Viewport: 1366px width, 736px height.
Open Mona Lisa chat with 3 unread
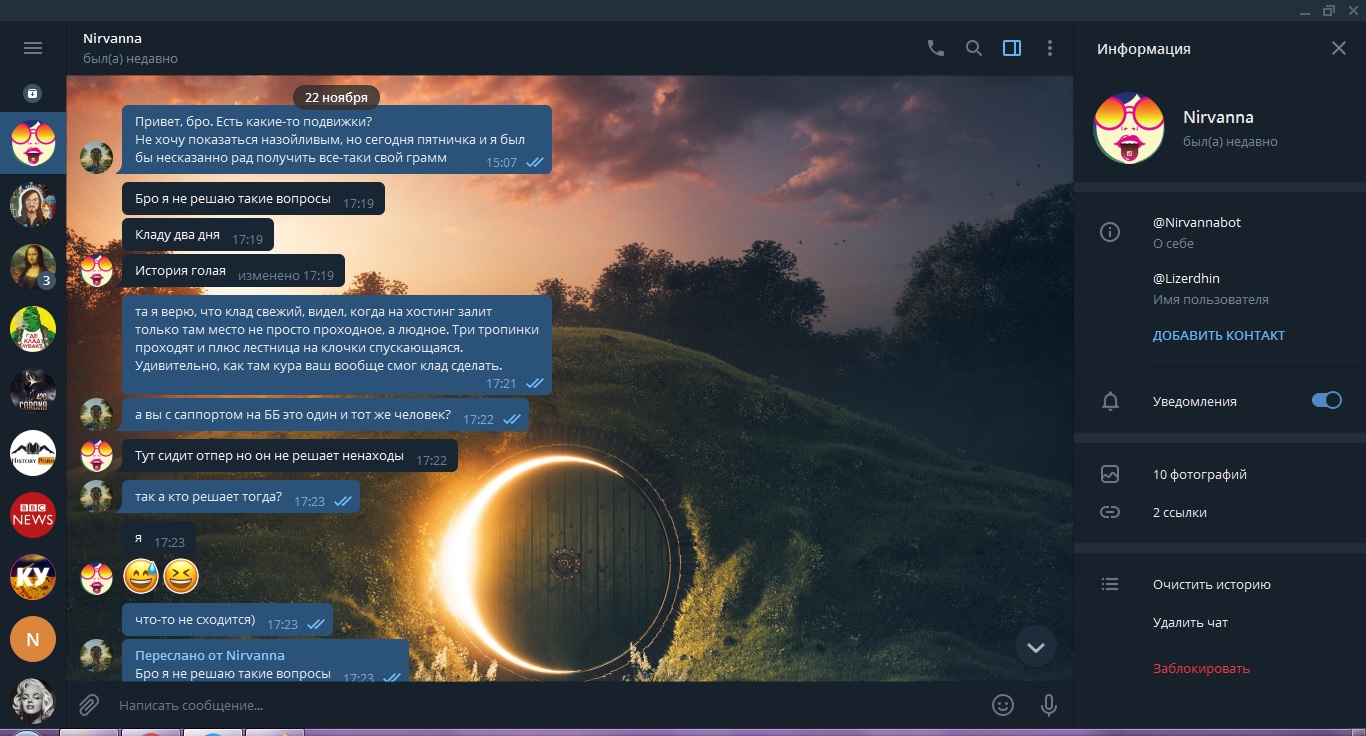click(33, 266)
